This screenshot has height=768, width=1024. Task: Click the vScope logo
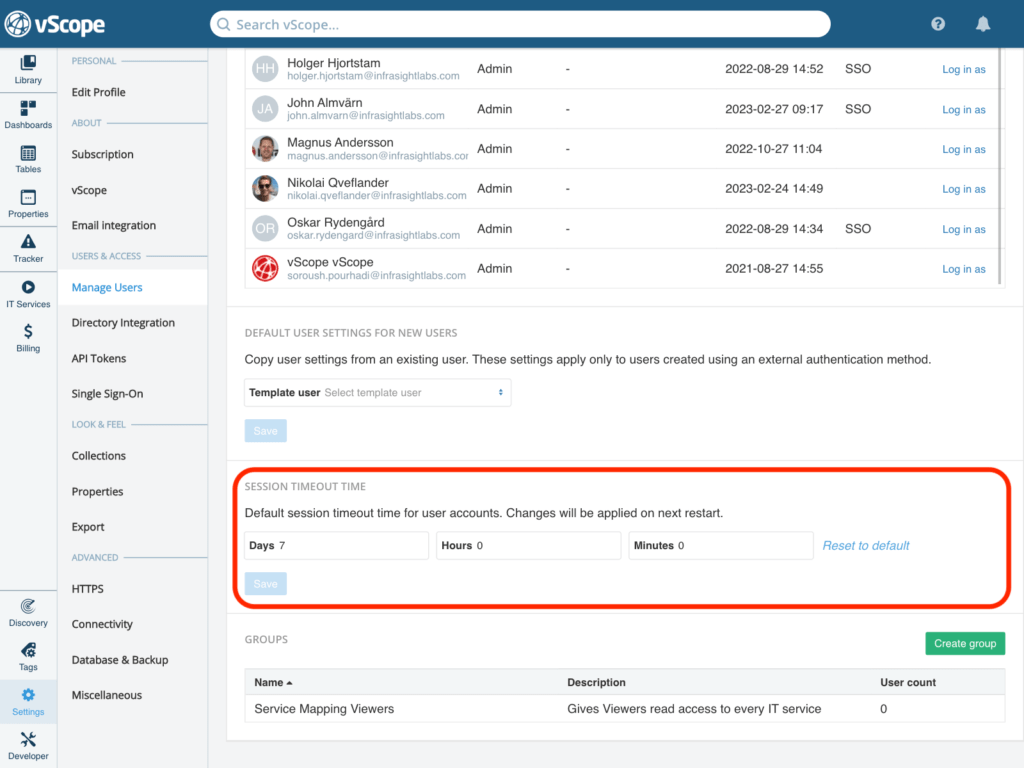pyautogui.click(x=55, y=24)
